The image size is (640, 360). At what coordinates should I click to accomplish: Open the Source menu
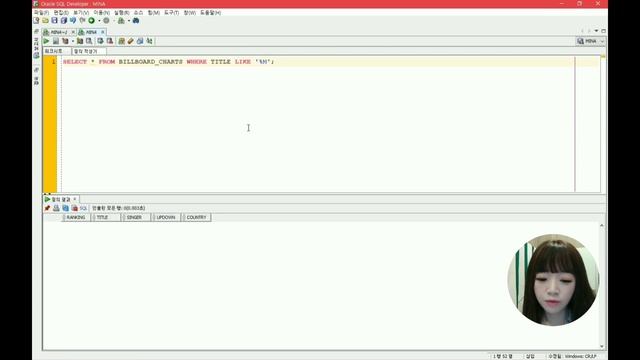(x=138, y=13)
